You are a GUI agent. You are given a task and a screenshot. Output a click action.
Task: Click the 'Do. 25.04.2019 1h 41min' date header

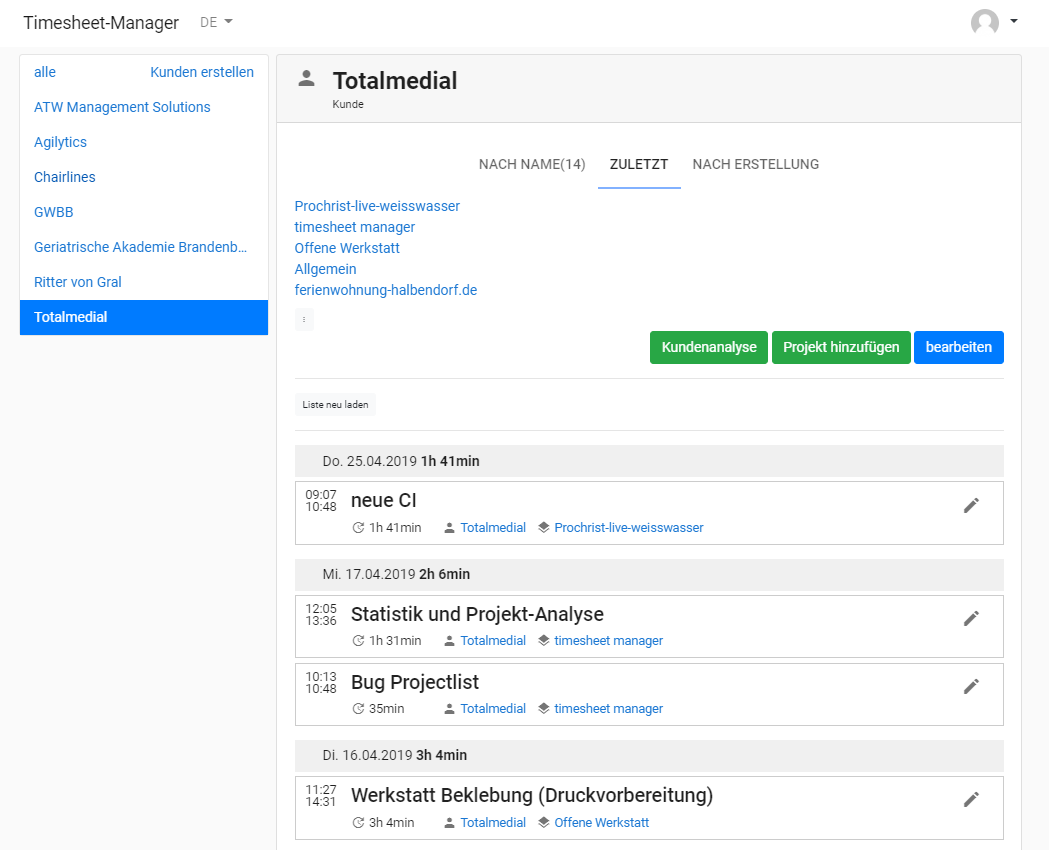(649, 461)
